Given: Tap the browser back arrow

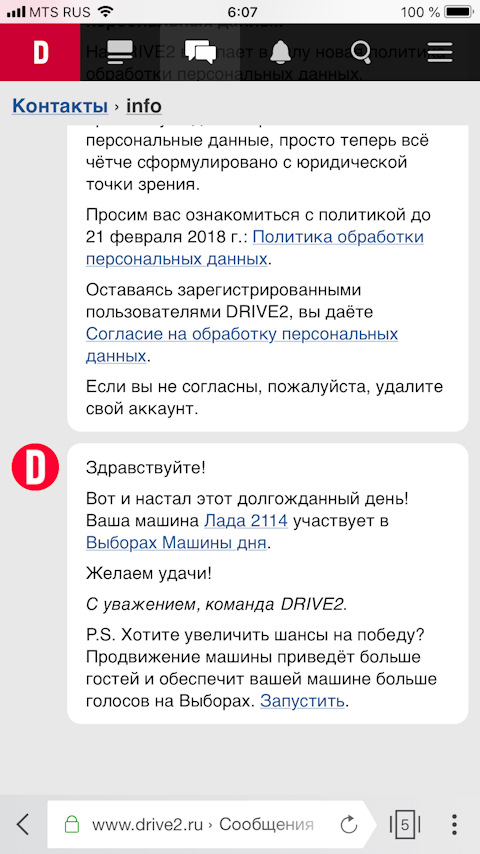Looking at the screenshot, I should [22, 824].
